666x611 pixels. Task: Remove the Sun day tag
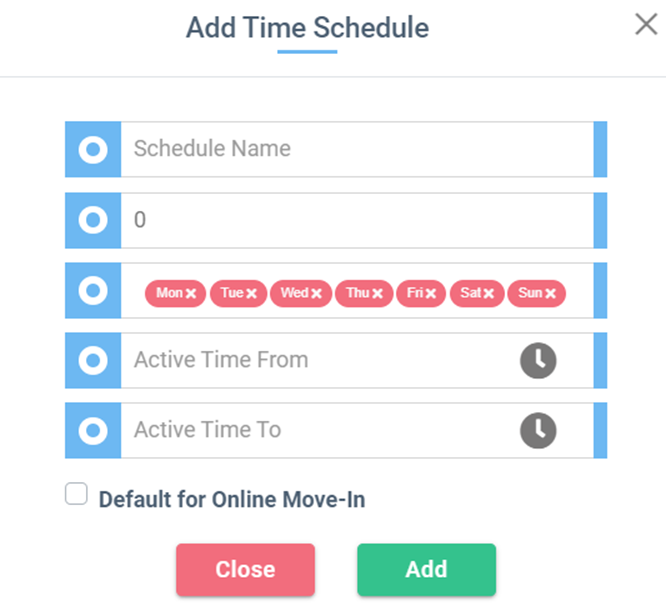(550, 293)
